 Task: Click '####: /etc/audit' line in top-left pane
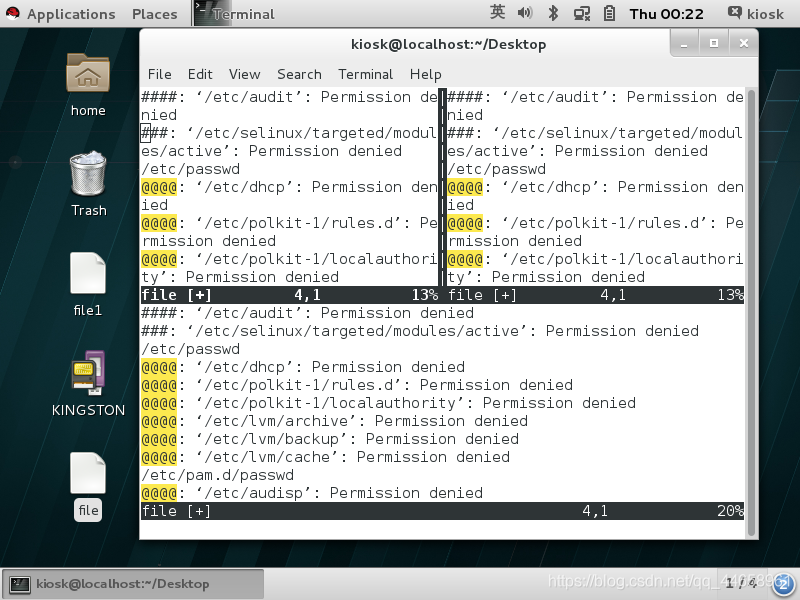coord(290,106)
